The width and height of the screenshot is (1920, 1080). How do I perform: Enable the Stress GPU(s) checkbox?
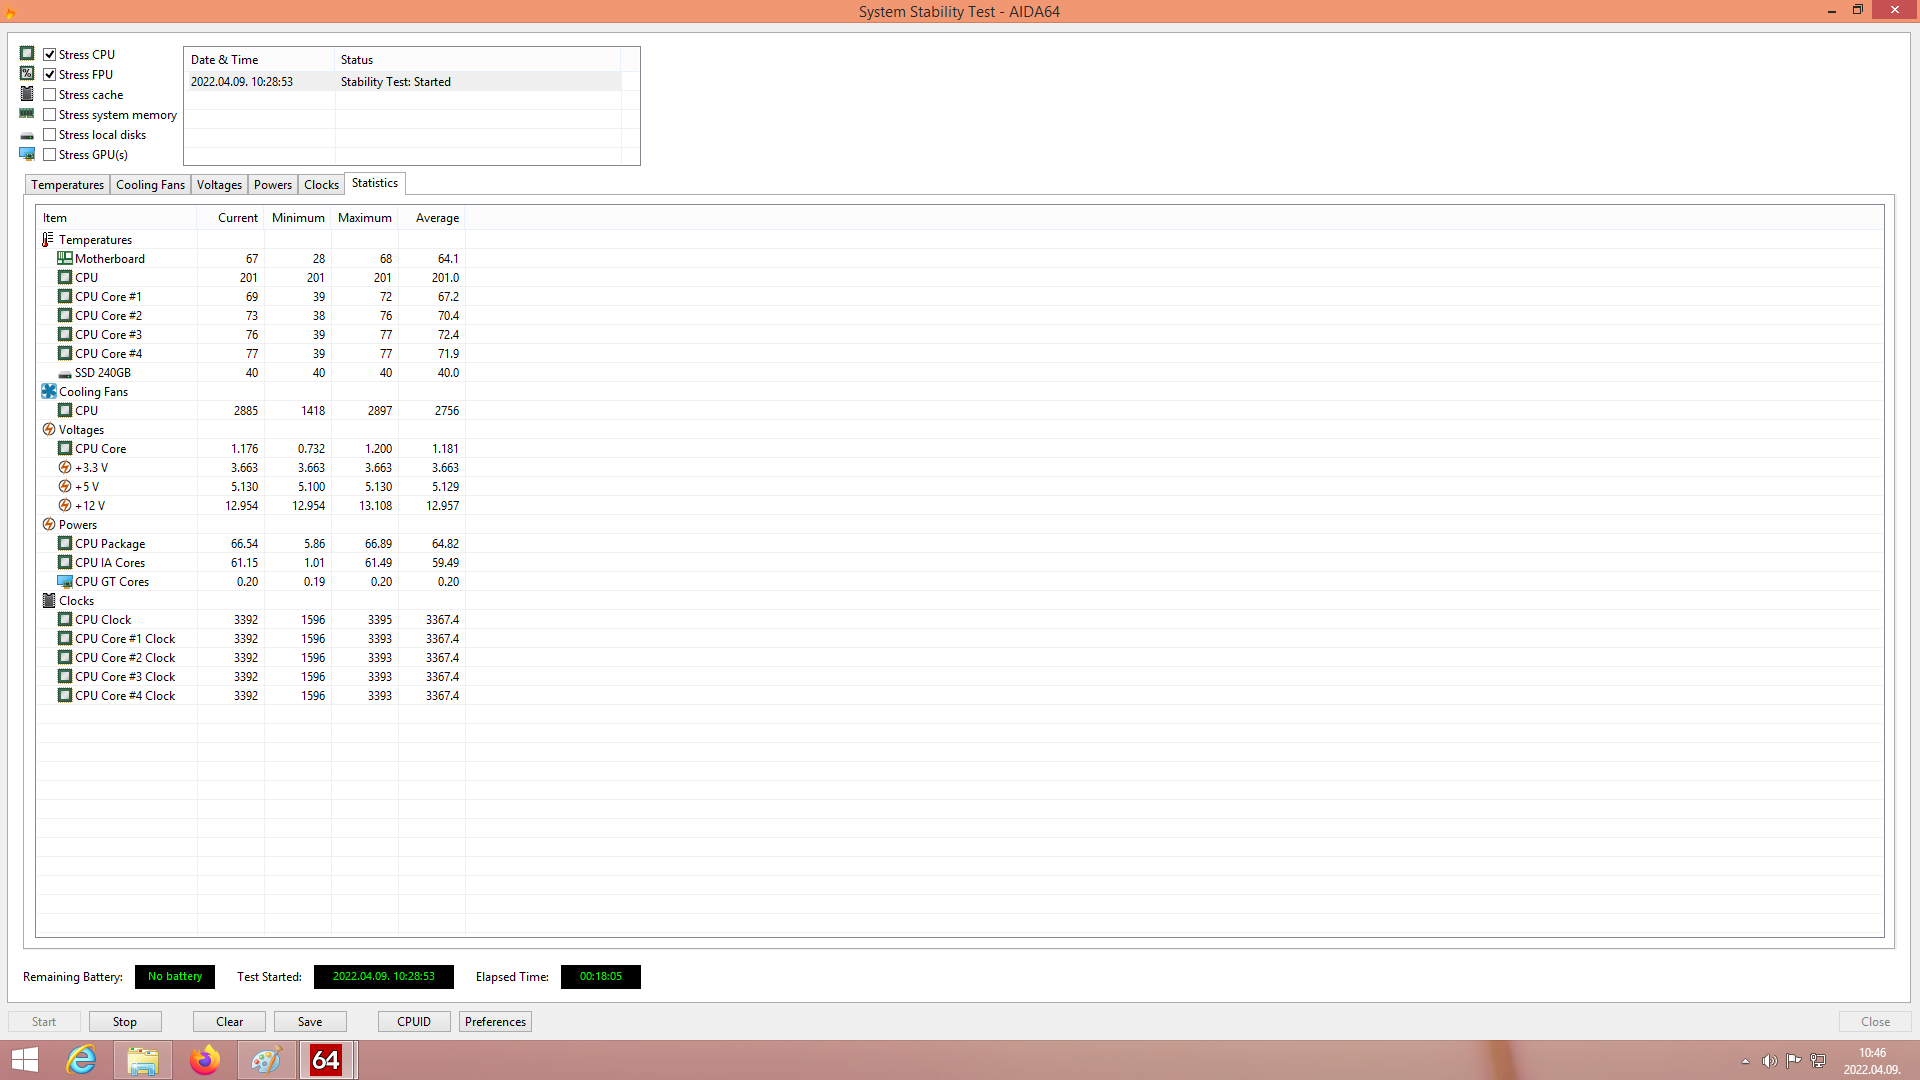click(49, 155)
